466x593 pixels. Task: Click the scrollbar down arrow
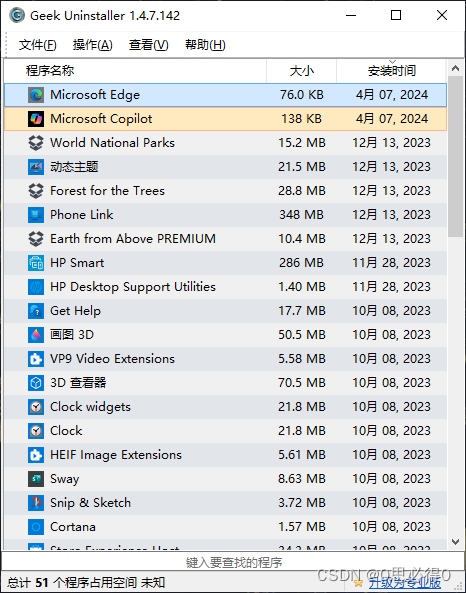coord(456,542)
